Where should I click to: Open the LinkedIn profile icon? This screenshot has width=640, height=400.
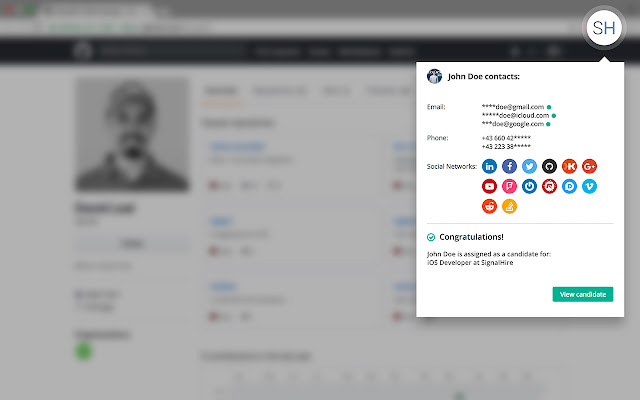click(489, 166)
